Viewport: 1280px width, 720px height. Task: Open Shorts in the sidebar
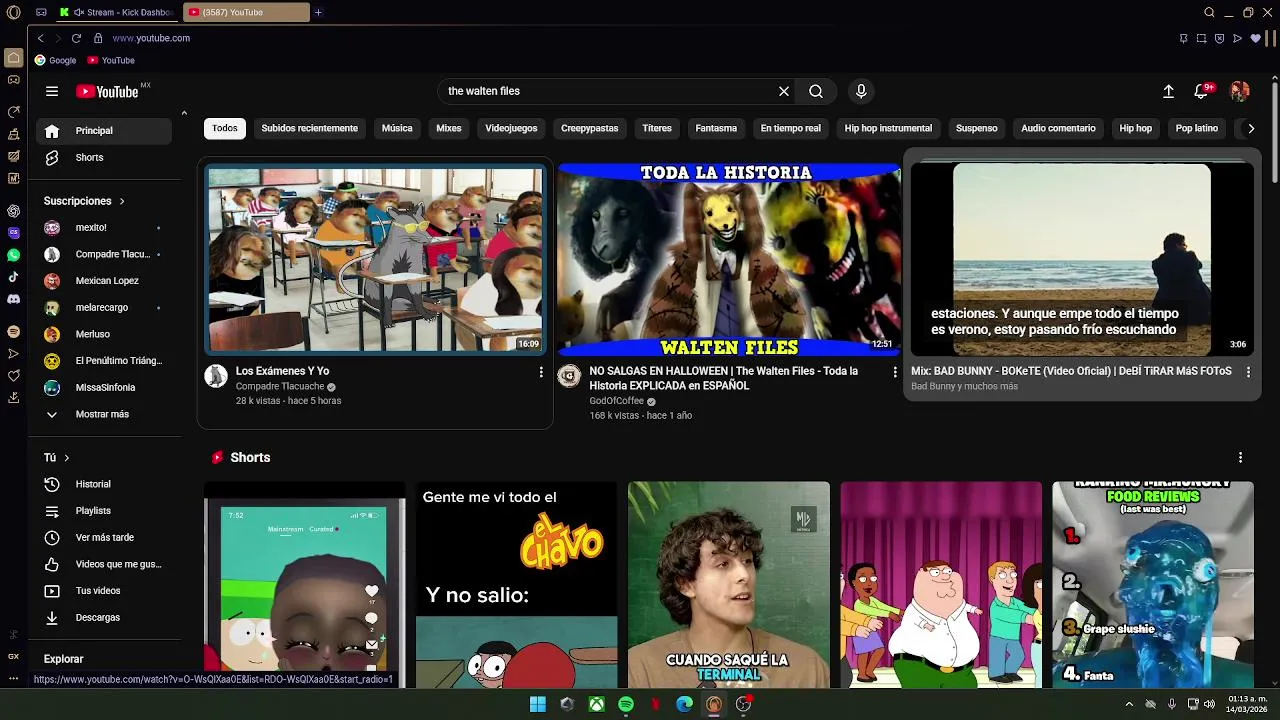(x=104, y=158)
